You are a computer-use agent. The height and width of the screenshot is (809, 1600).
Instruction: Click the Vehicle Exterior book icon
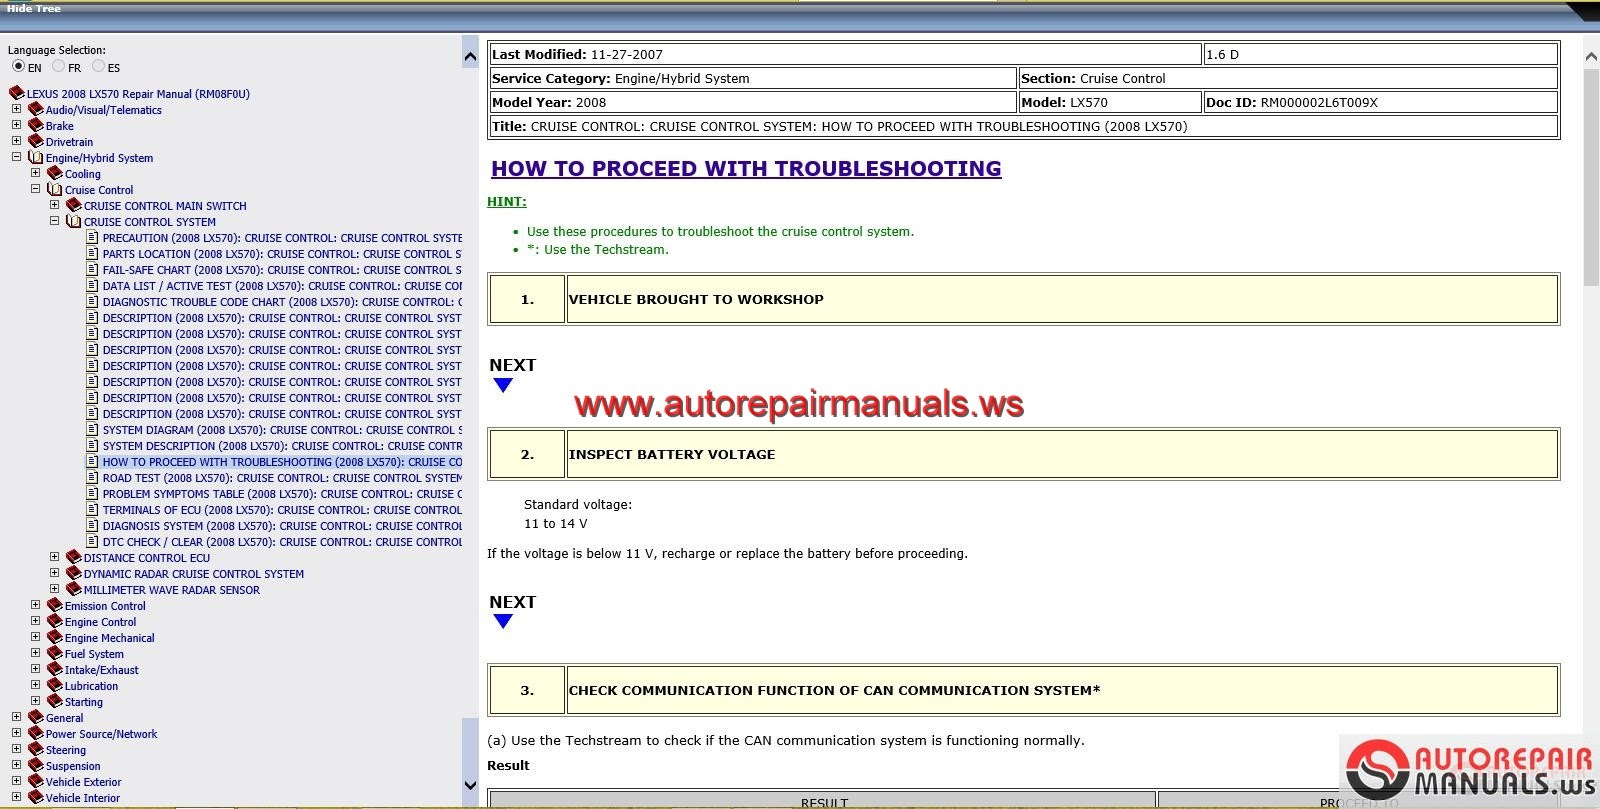tap(36, 781)
